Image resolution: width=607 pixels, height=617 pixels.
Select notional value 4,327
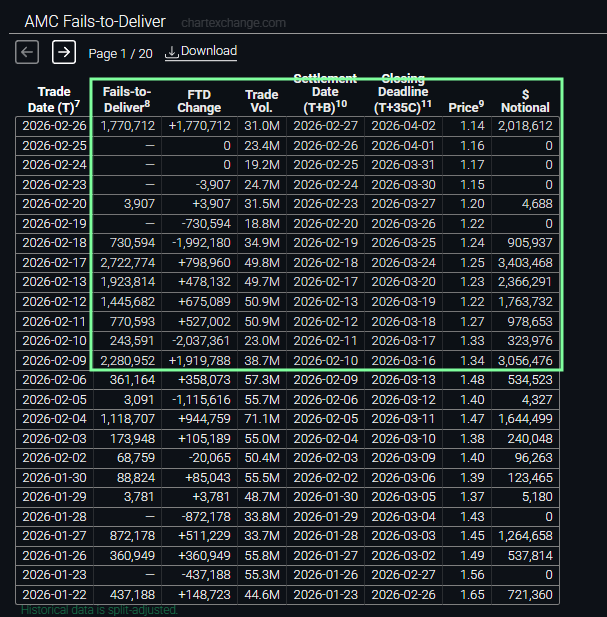pos(537,400)
